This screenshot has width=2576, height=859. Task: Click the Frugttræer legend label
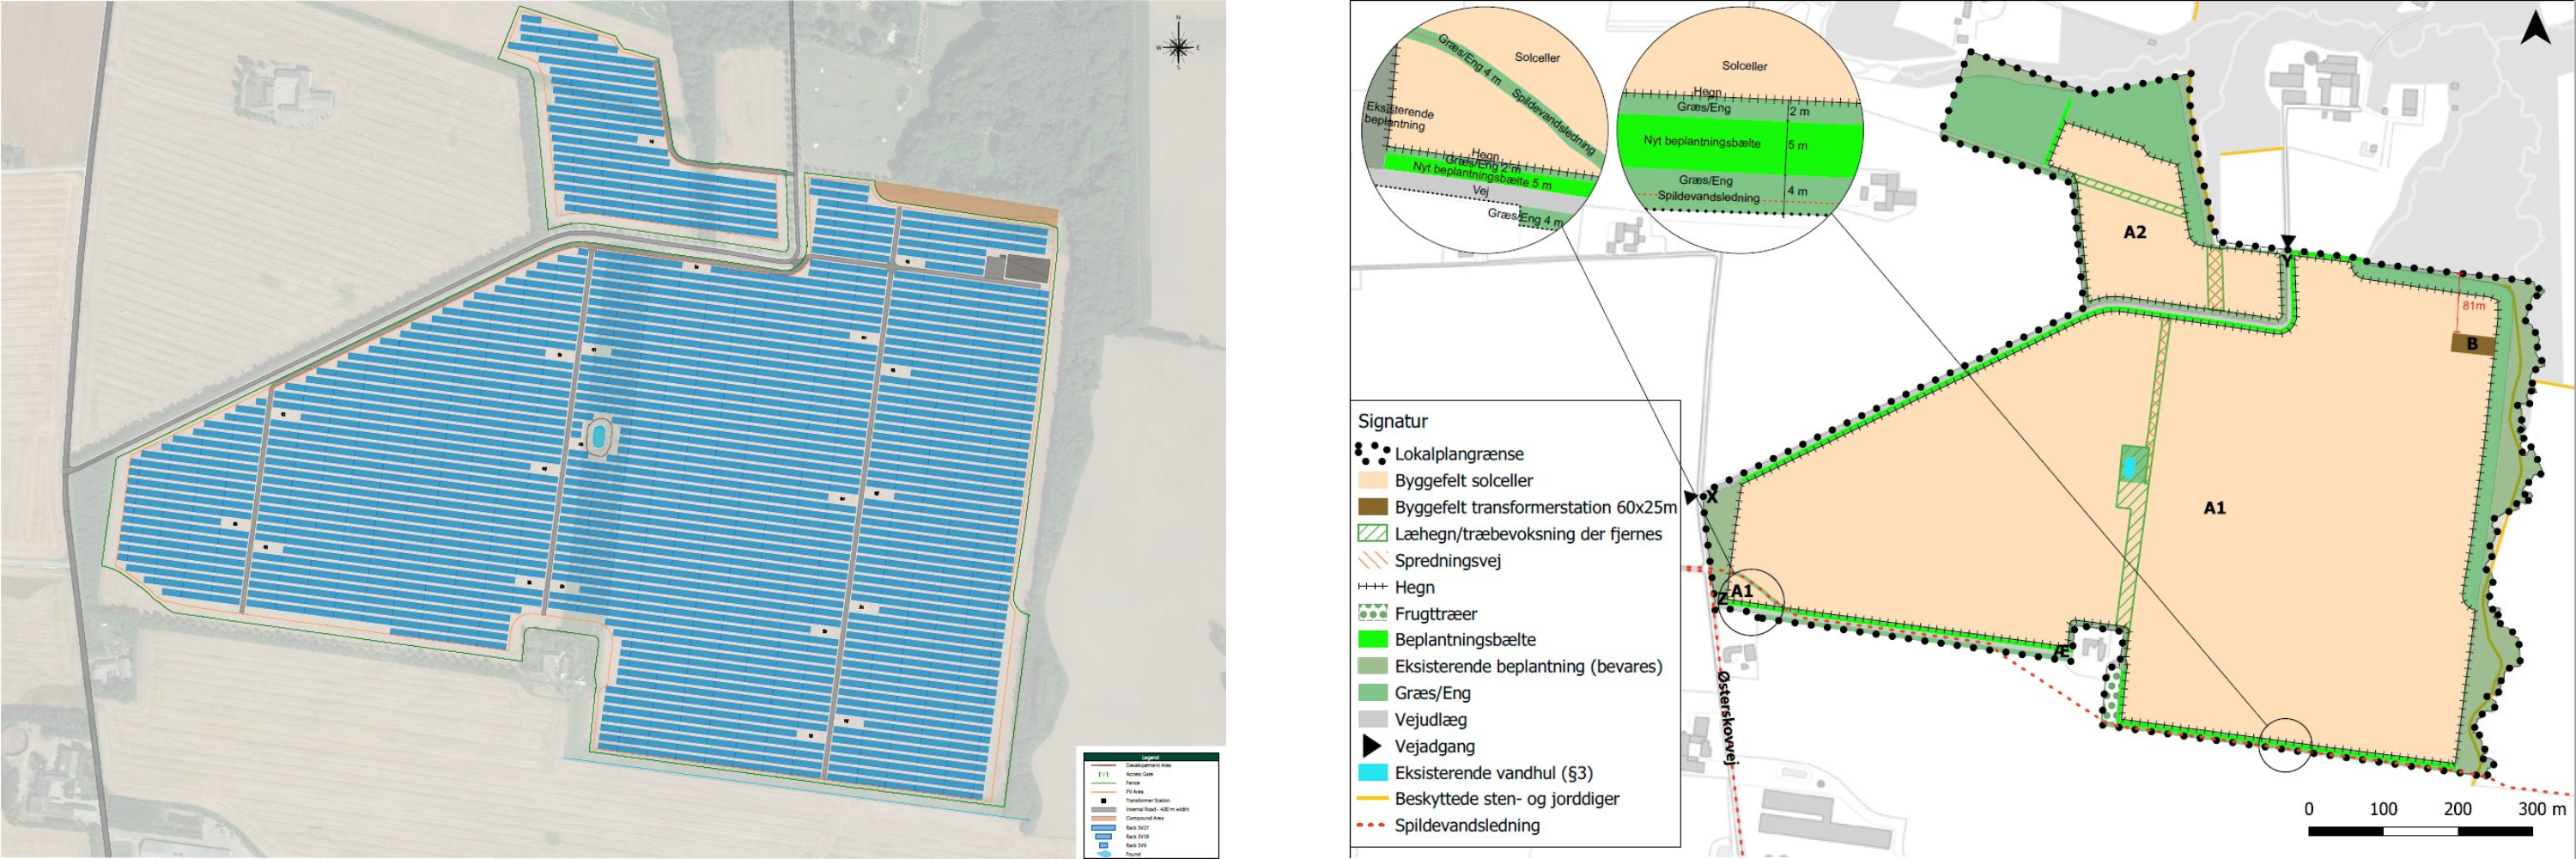[1435, 614]
